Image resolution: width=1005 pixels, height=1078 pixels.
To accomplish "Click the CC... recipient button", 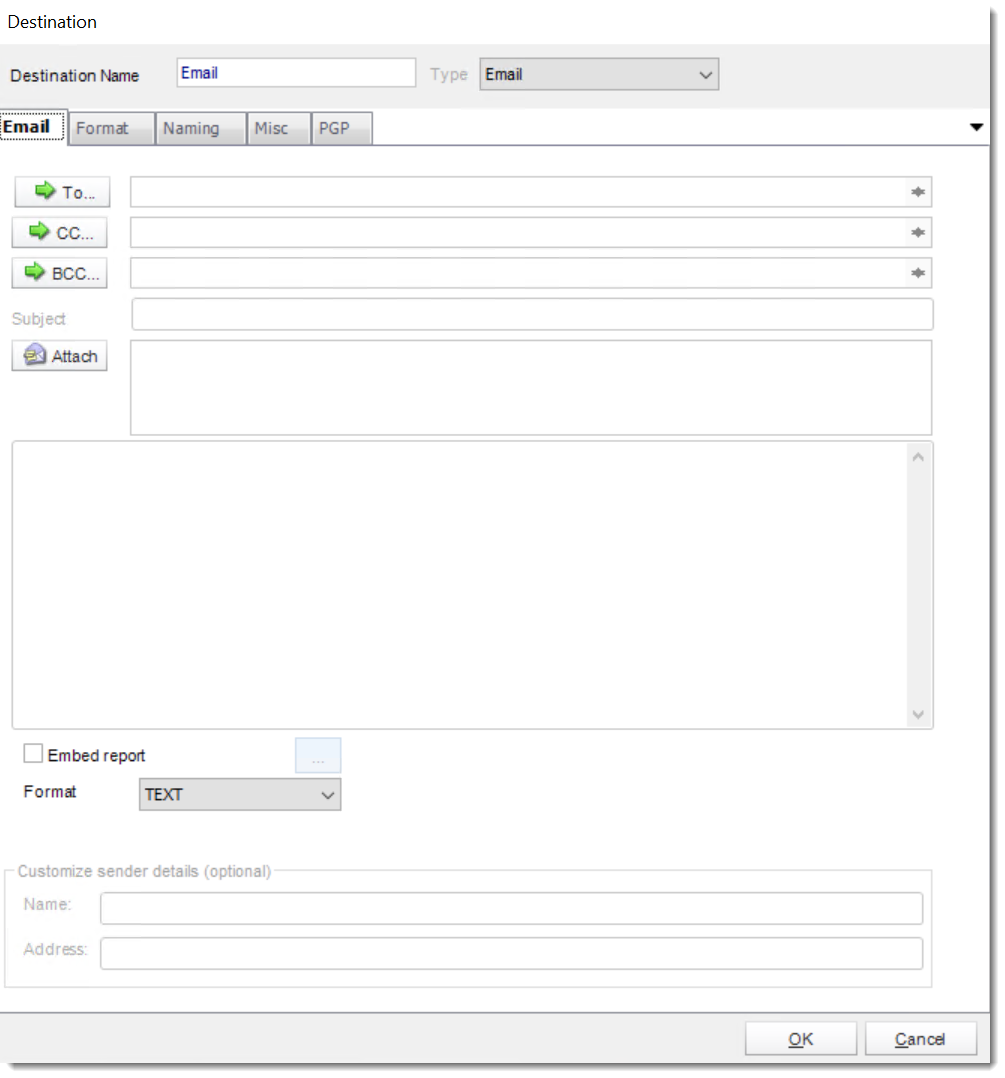I will coord(60,232).
